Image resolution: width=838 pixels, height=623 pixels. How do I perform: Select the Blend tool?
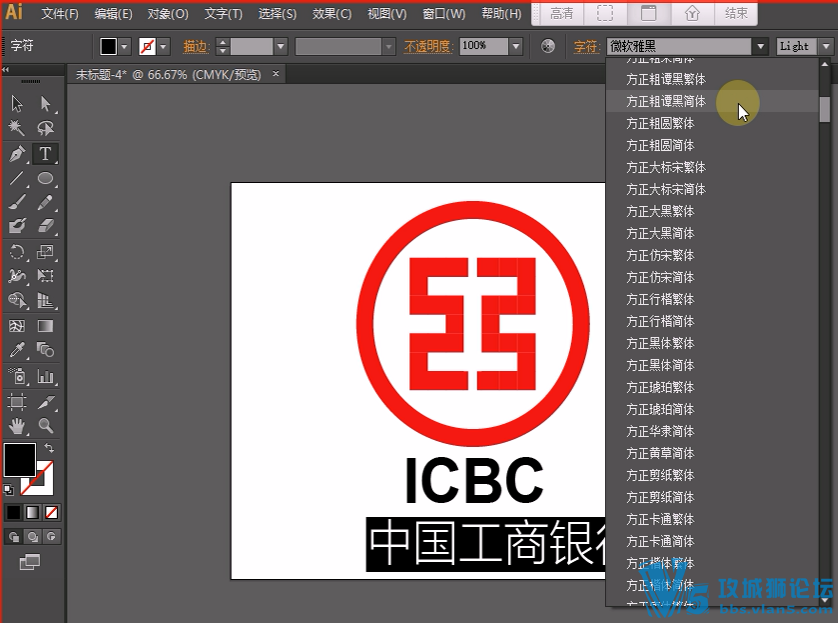(x=45, y=350)
